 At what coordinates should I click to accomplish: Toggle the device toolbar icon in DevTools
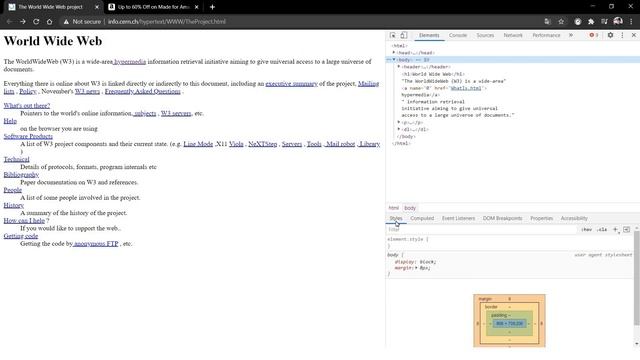403,35
